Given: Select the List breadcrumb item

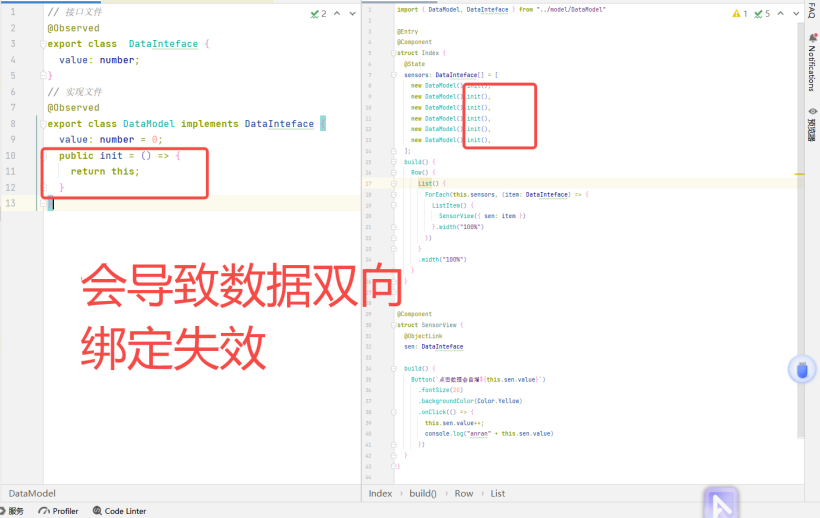Looking at the screenshot, I should (498, 493).
